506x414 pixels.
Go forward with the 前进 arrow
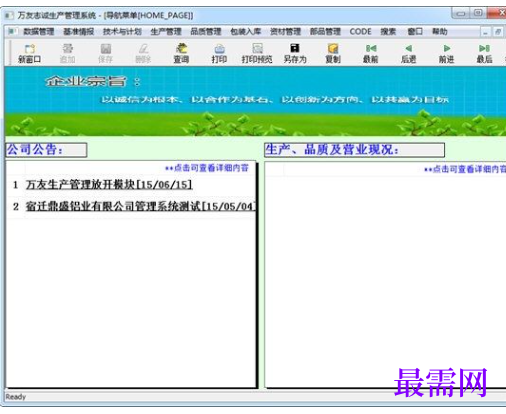[446, 53]
